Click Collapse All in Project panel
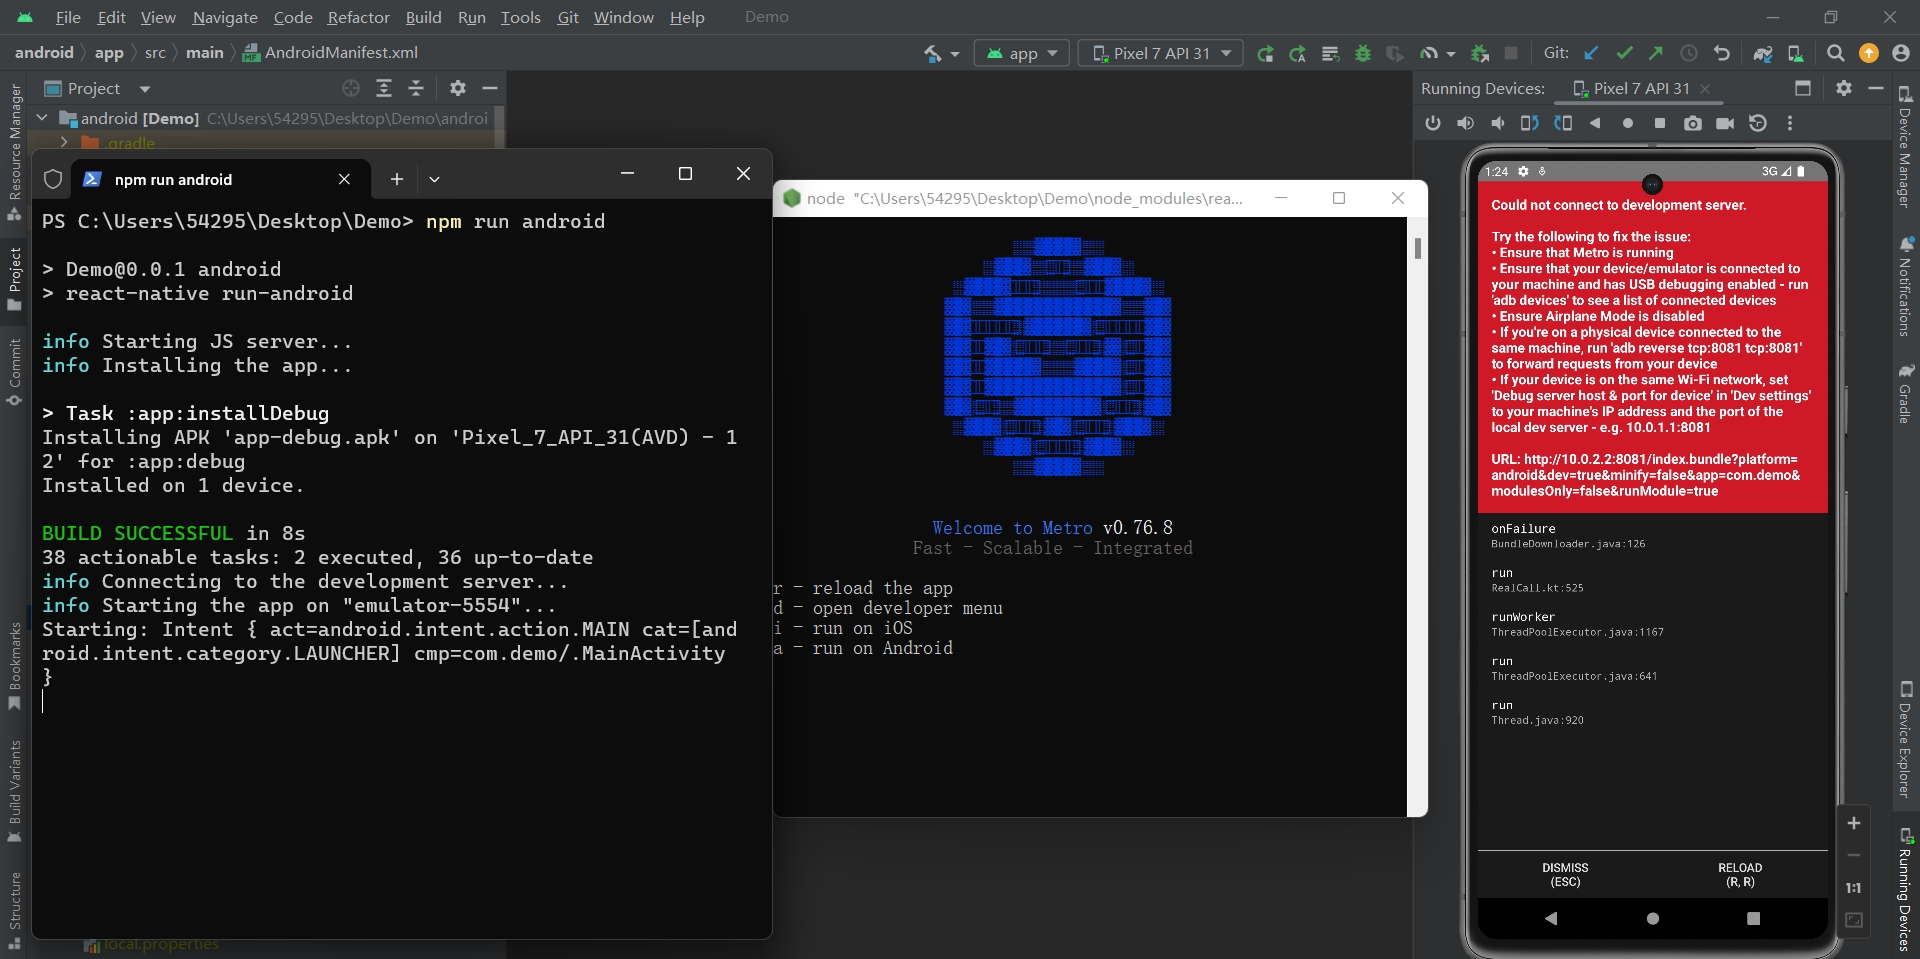1920x959 pixels. coord(416,88)
